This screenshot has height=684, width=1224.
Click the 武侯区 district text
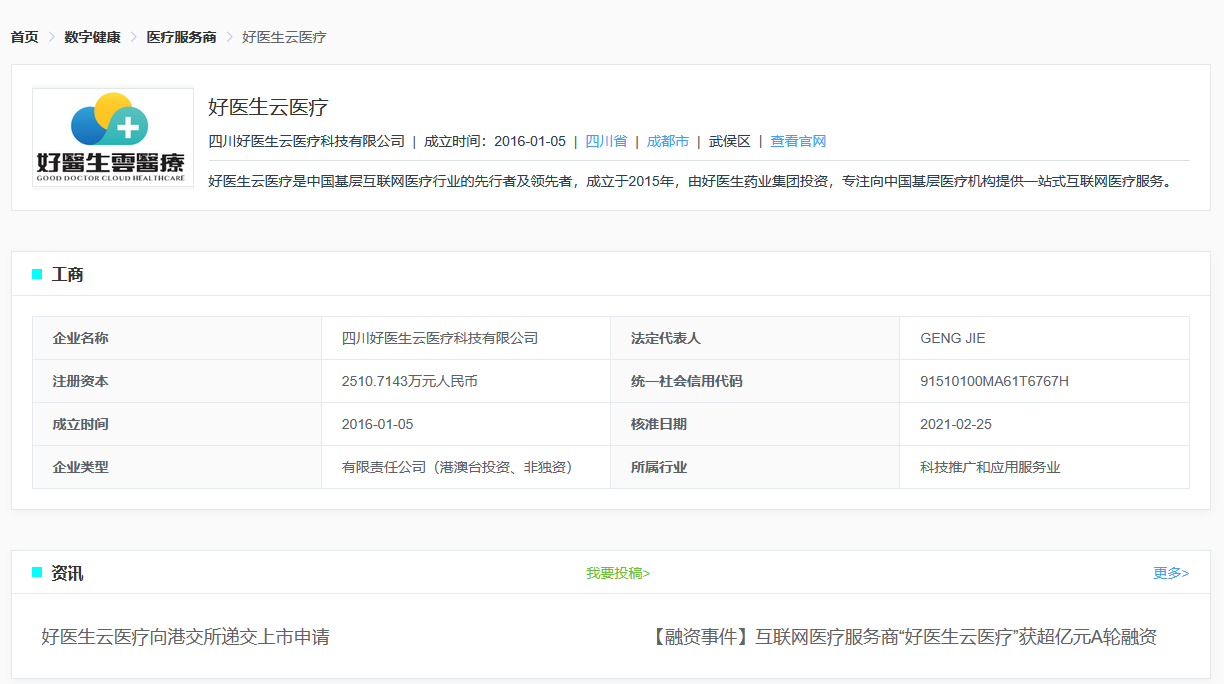point(729,141)
